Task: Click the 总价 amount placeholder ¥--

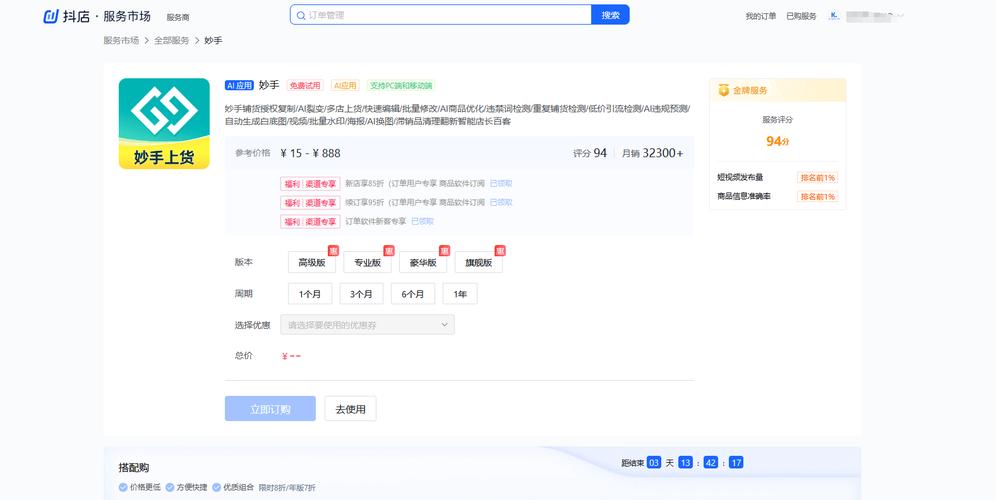Action: coord(291,356)
